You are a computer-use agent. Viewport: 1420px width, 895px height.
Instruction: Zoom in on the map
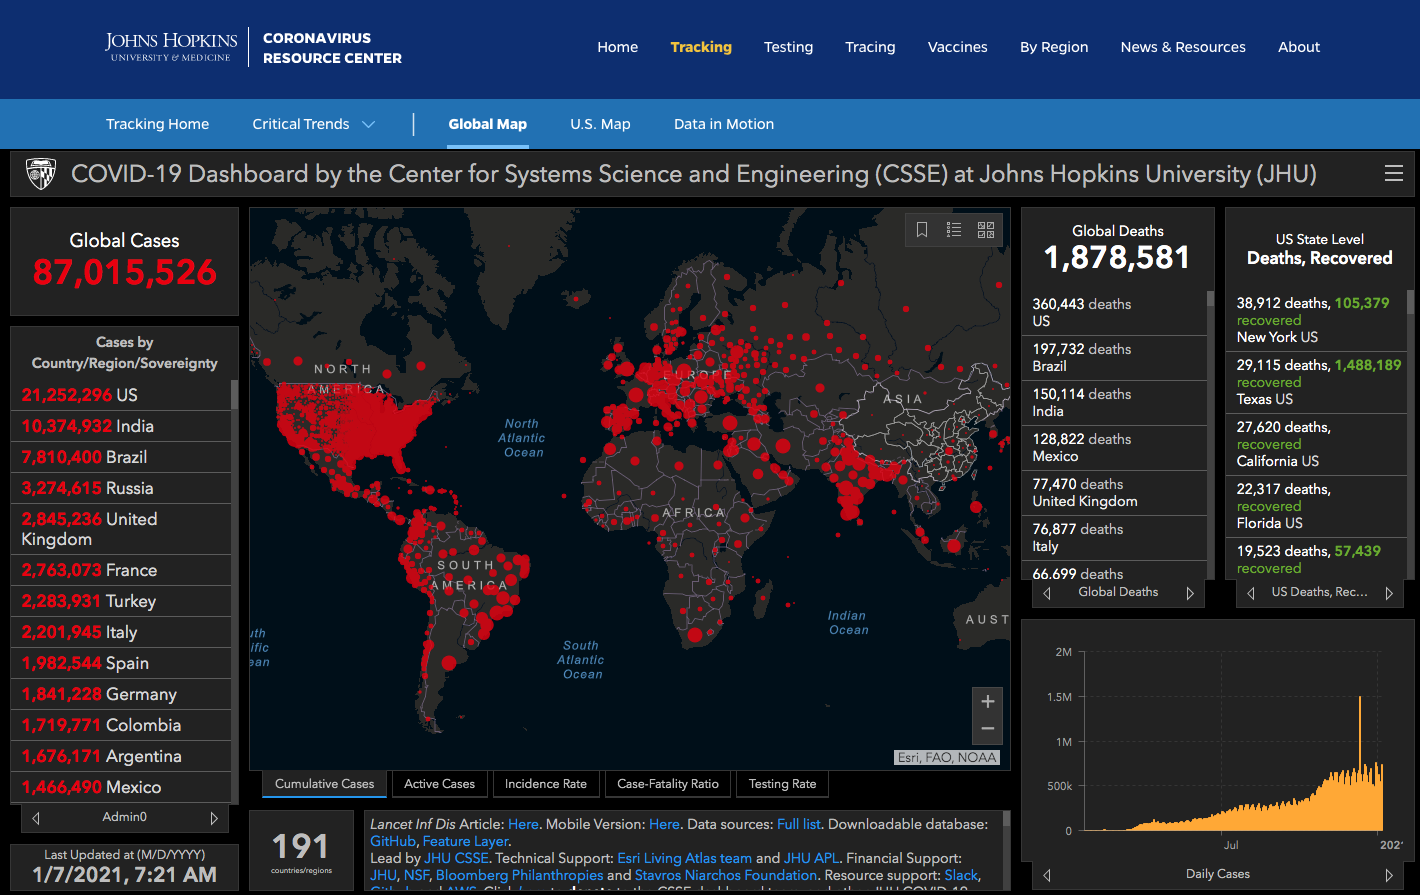[x=987, y=701]
